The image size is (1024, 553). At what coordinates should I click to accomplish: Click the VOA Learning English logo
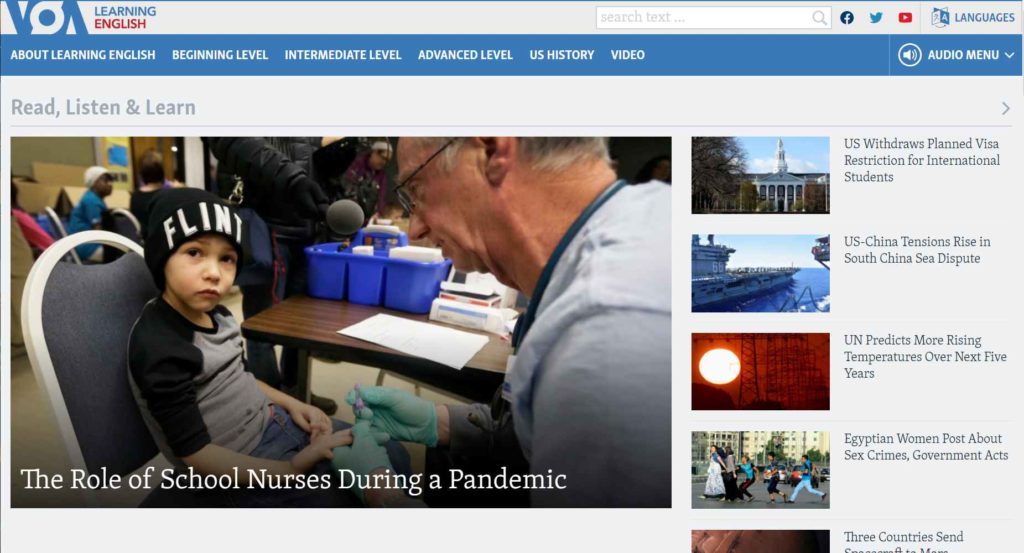click(78, 17)
